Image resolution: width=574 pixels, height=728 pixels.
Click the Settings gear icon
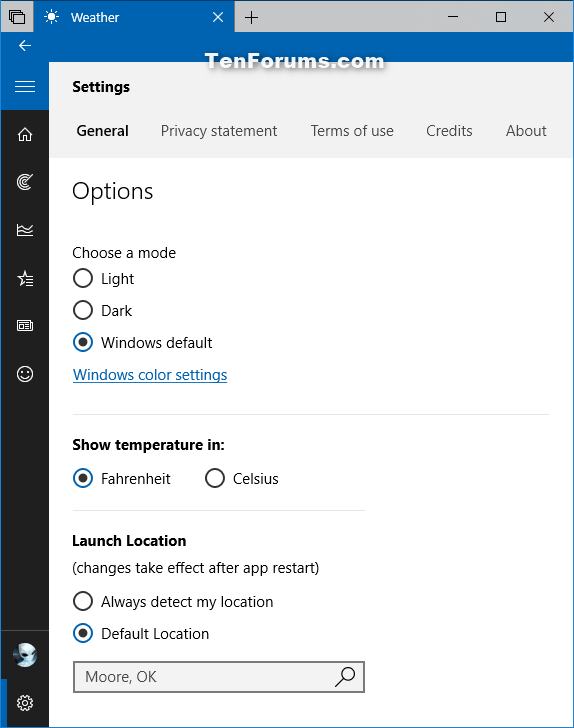point(25,703)
